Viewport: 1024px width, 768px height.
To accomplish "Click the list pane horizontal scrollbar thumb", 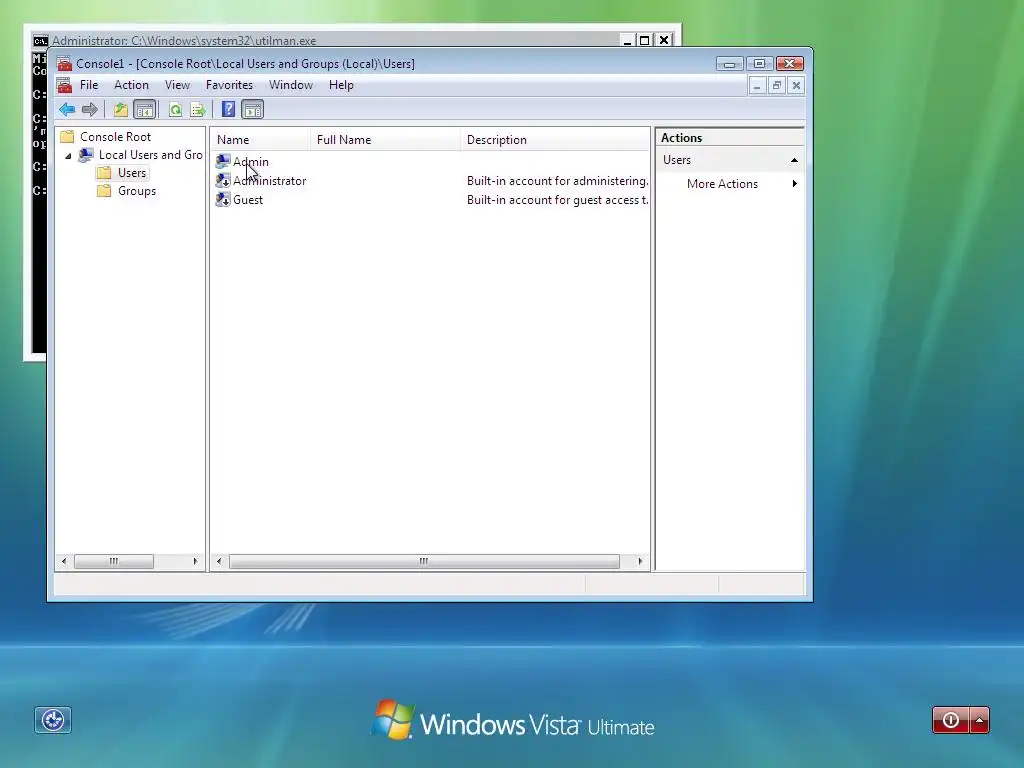I will tap(424, 561).
